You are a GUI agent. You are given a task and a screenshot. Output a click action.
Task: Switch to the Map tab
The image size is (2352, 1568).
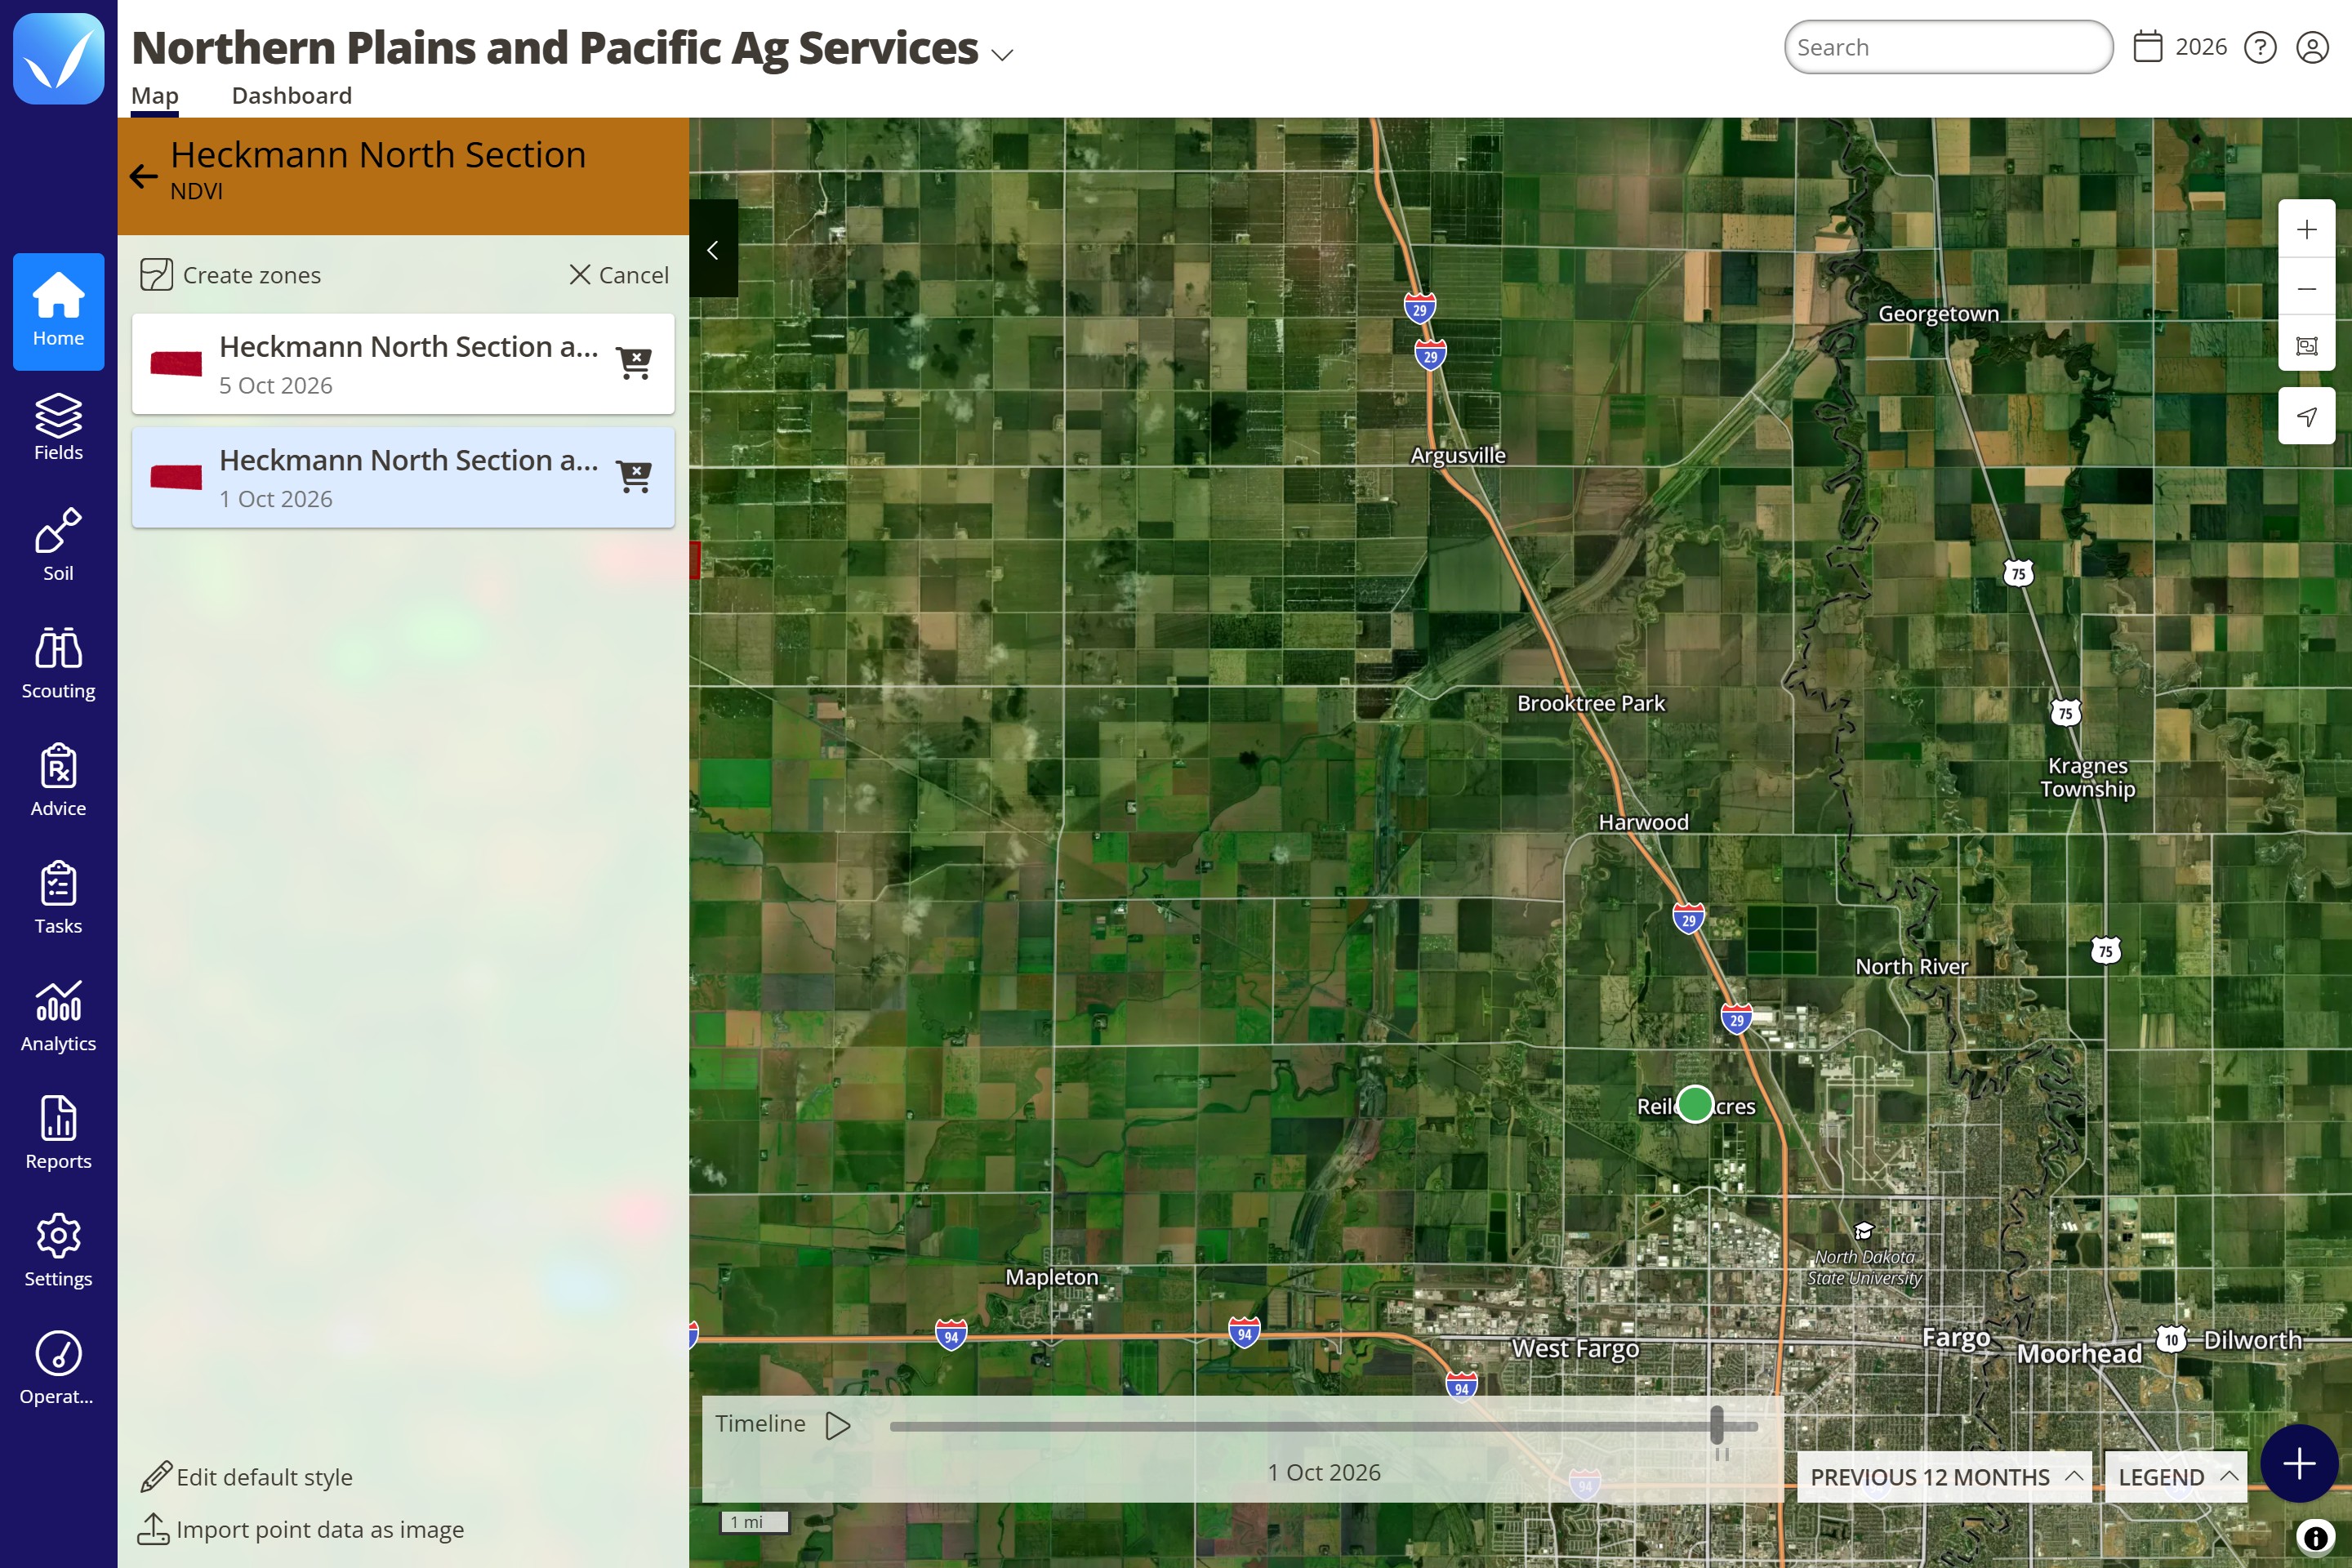(x=155, y=96)
